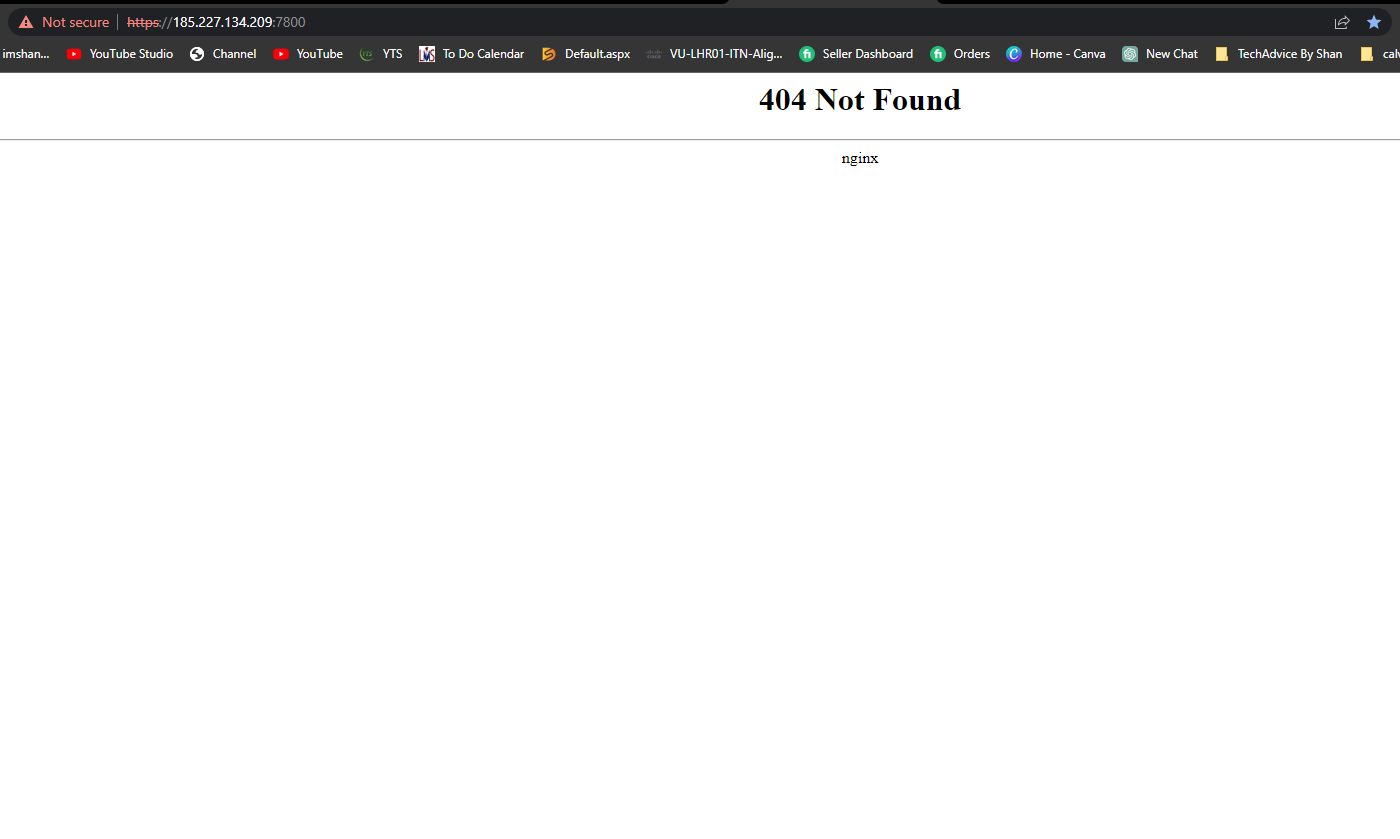
Task: Open the Not secure site info label
Action: (75, 22)
